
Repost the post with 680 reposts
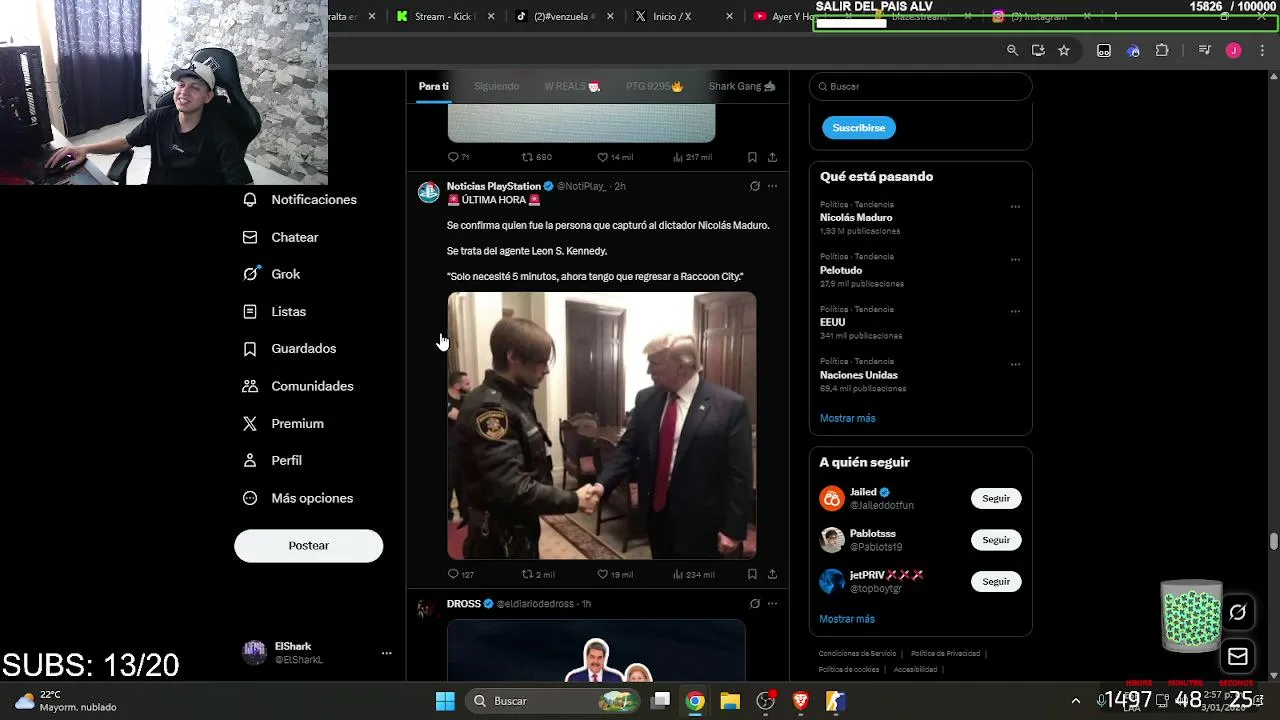[537, 157]
